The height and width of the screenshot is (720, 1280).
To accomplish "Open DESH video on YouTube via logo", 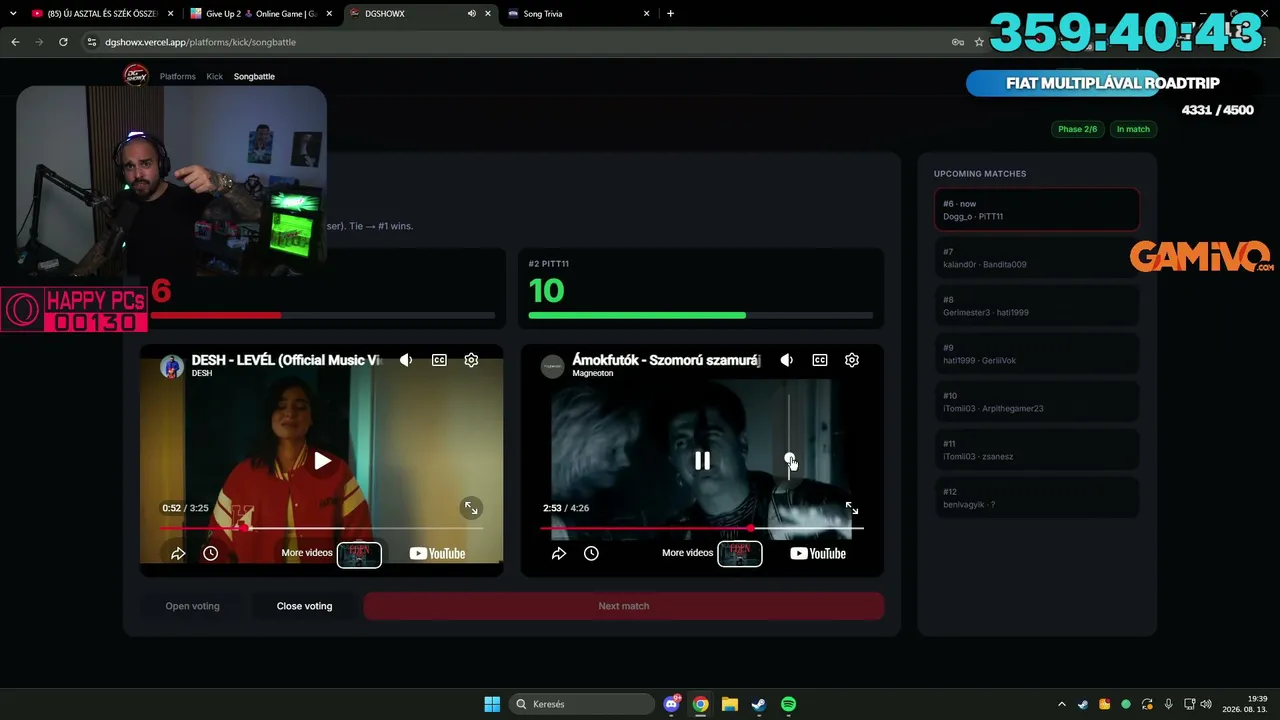I will coord(437,553).
